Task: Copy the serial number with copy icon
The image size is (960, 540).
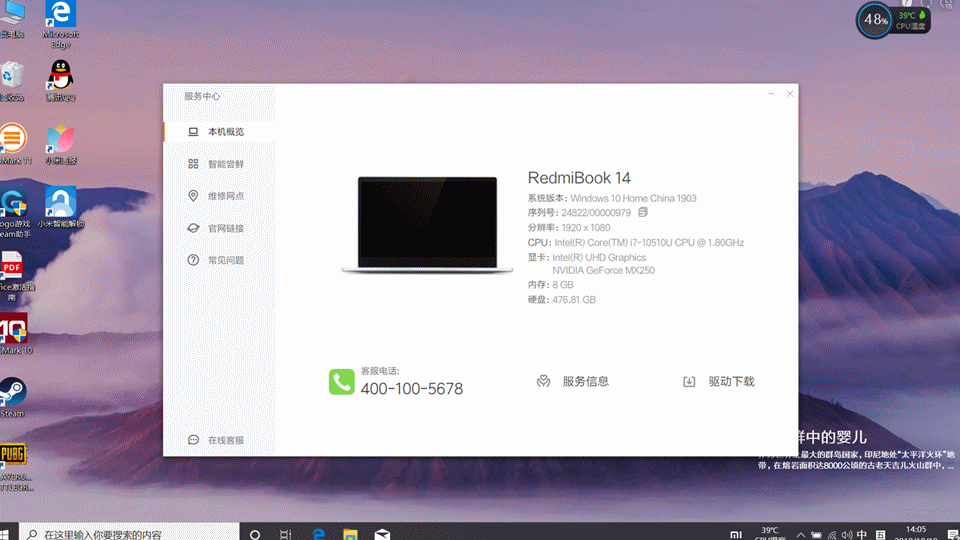Action: pyautogui.click(x=643, y=212)
